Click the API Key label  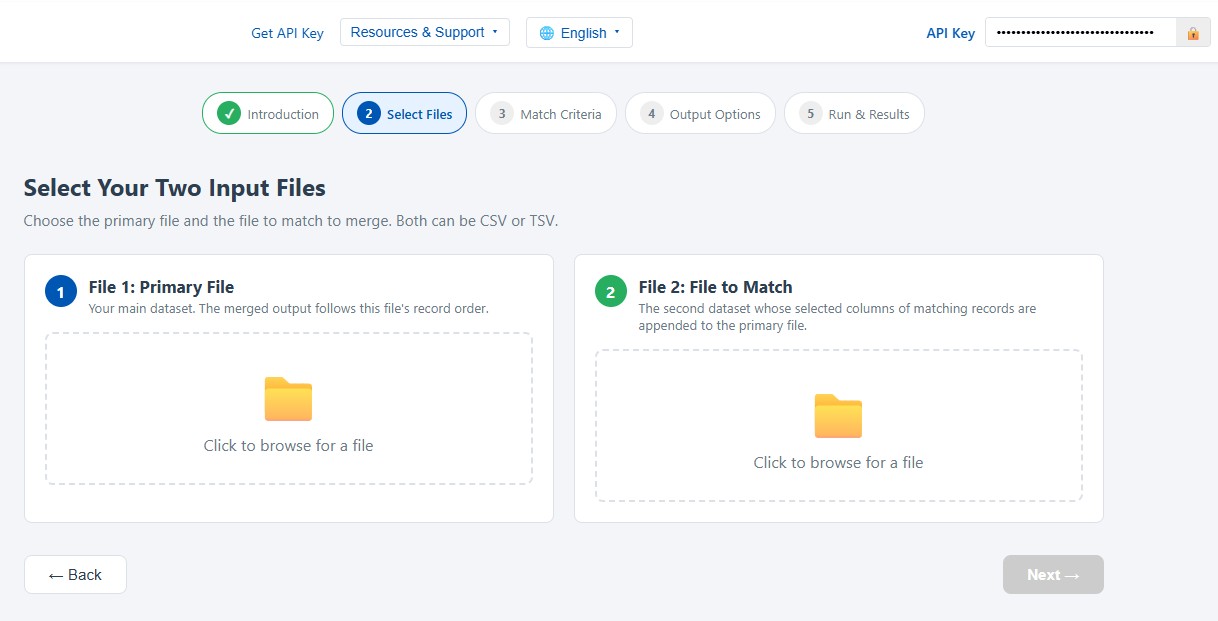(x=950, y=33)
